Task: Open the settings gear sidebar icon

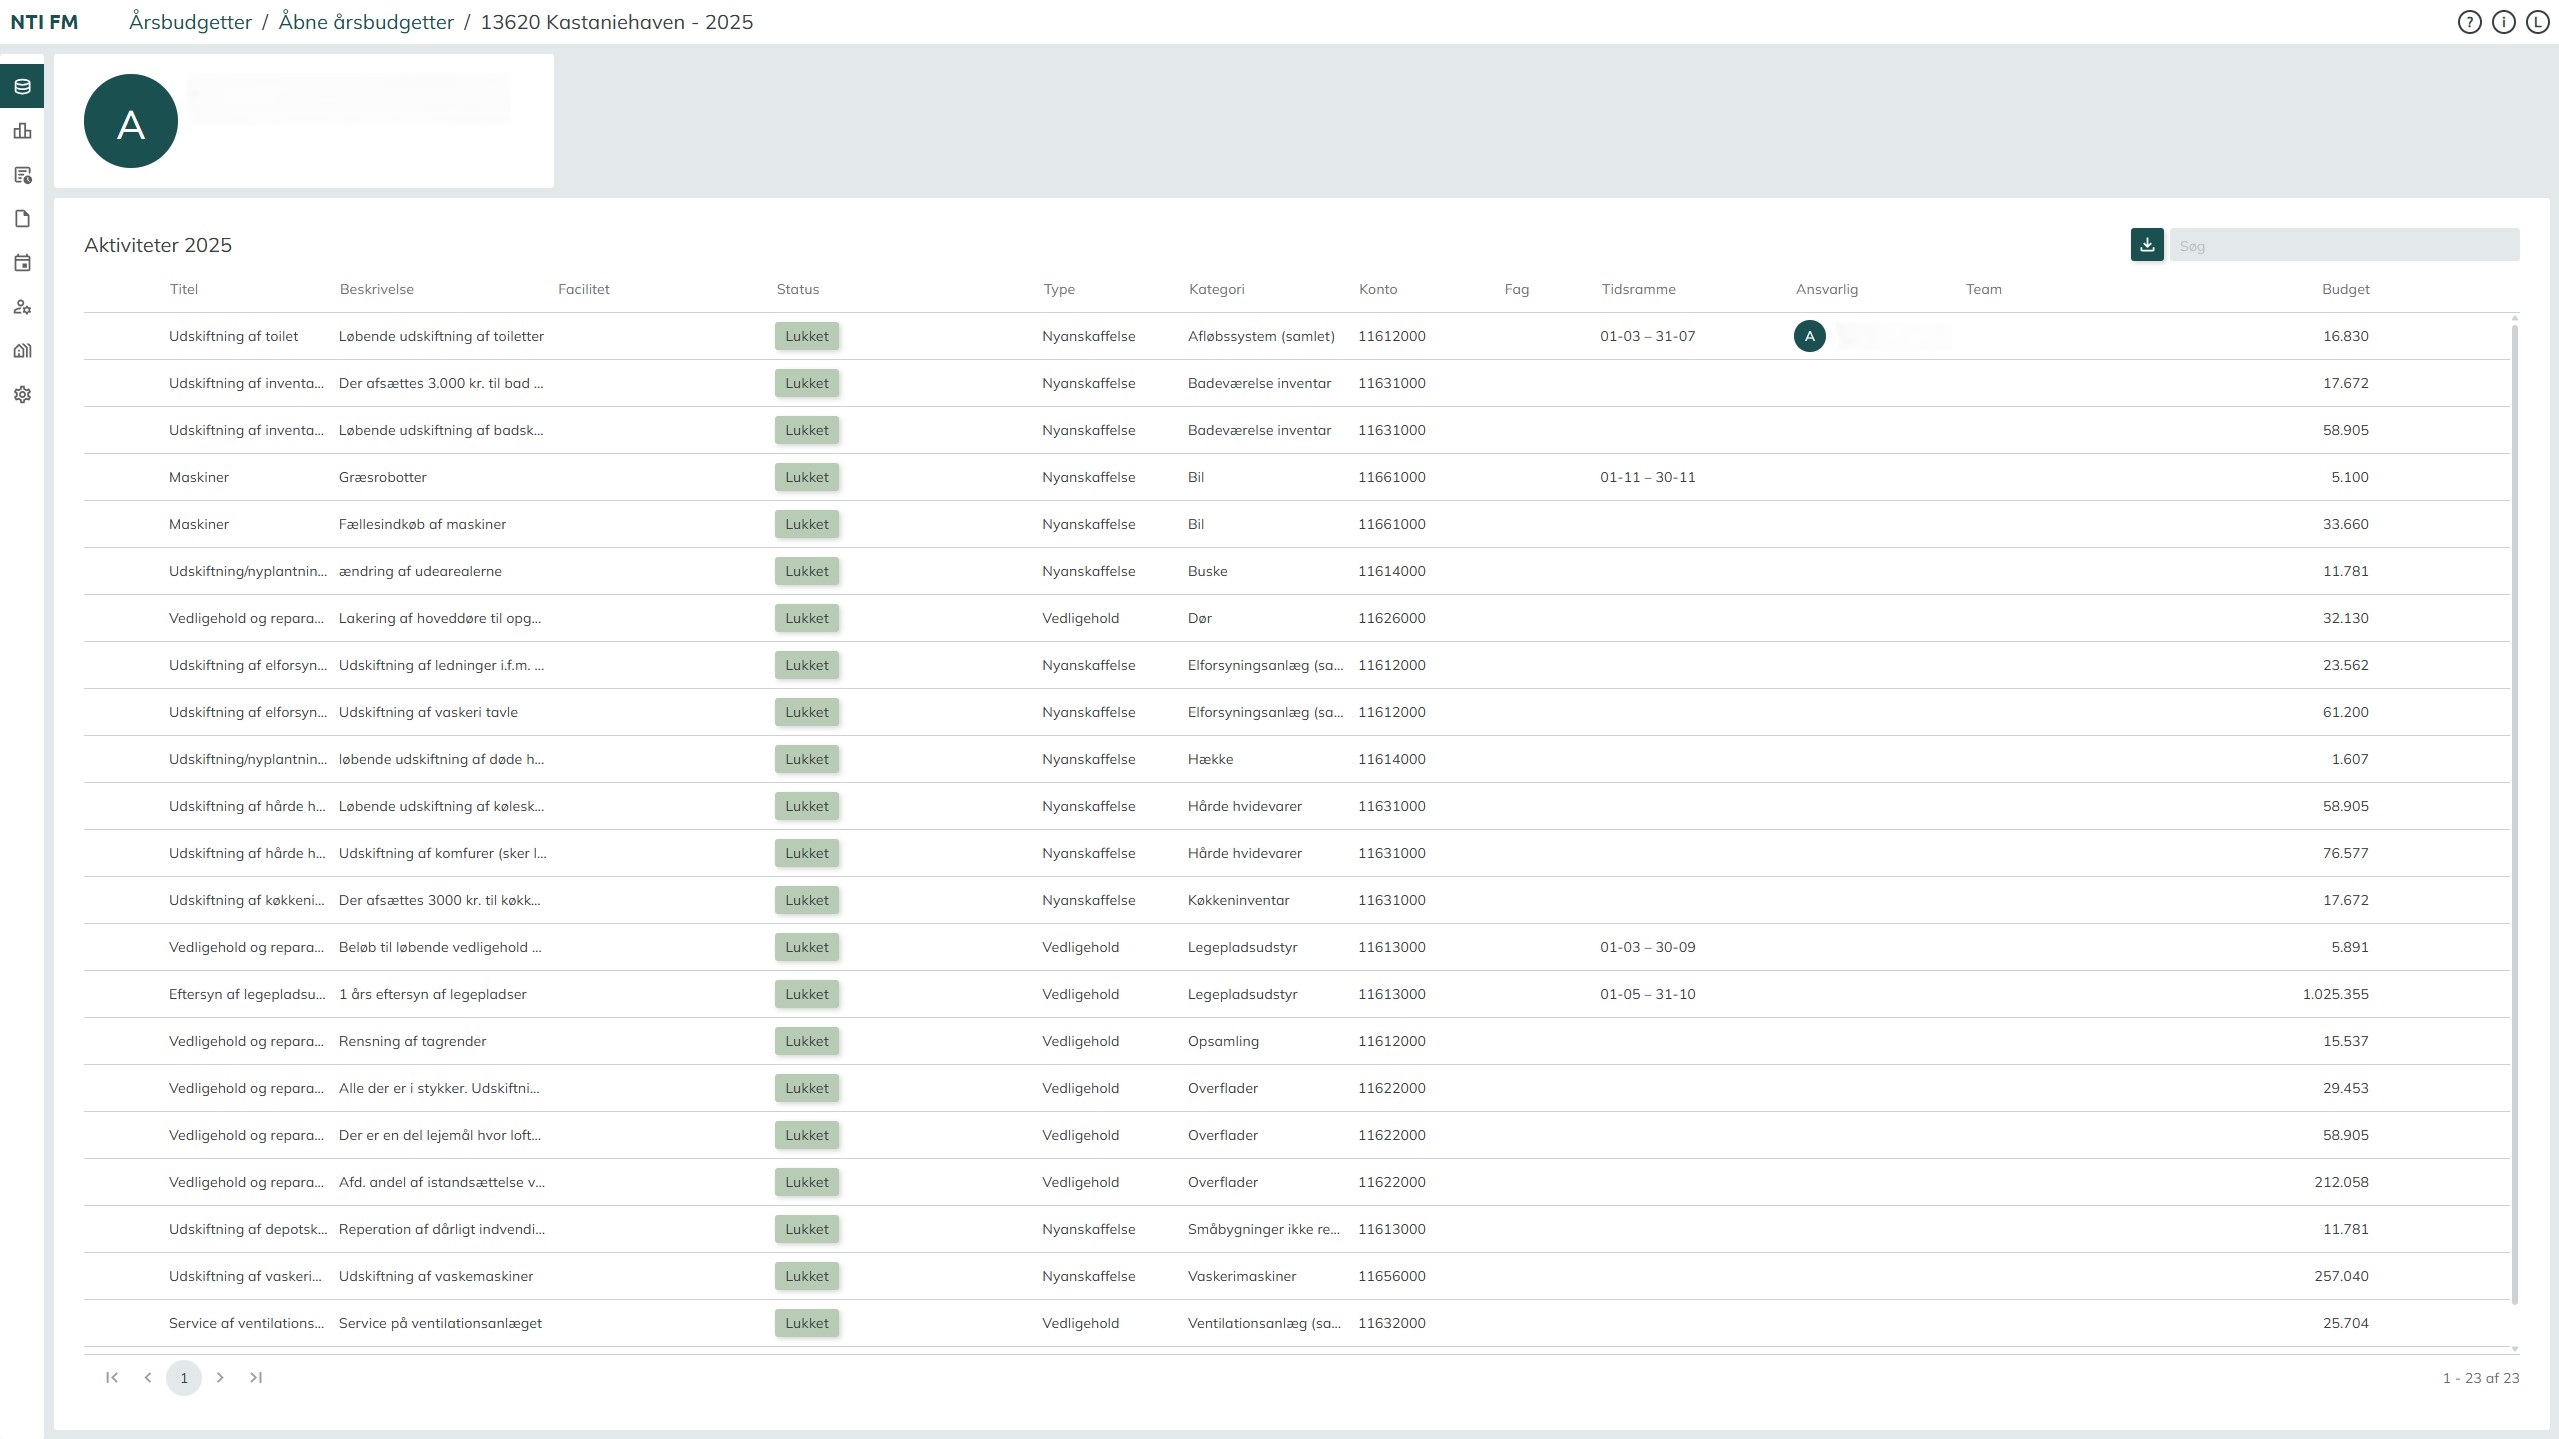Action: pos(22,395)
